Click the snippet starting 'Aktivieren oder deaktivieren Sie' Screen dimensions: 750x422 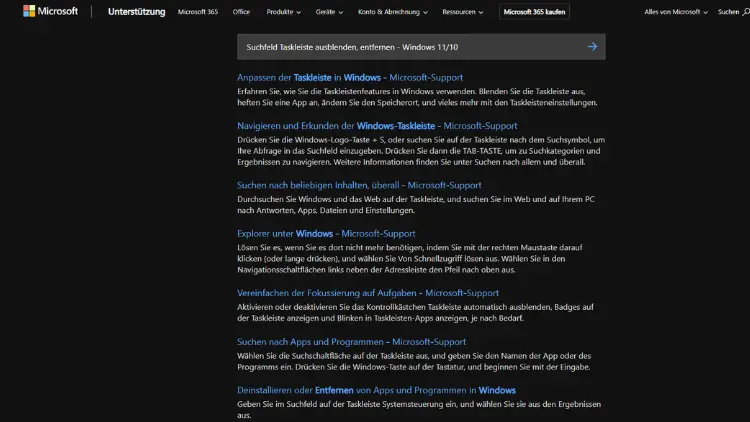tap(415, 312)
